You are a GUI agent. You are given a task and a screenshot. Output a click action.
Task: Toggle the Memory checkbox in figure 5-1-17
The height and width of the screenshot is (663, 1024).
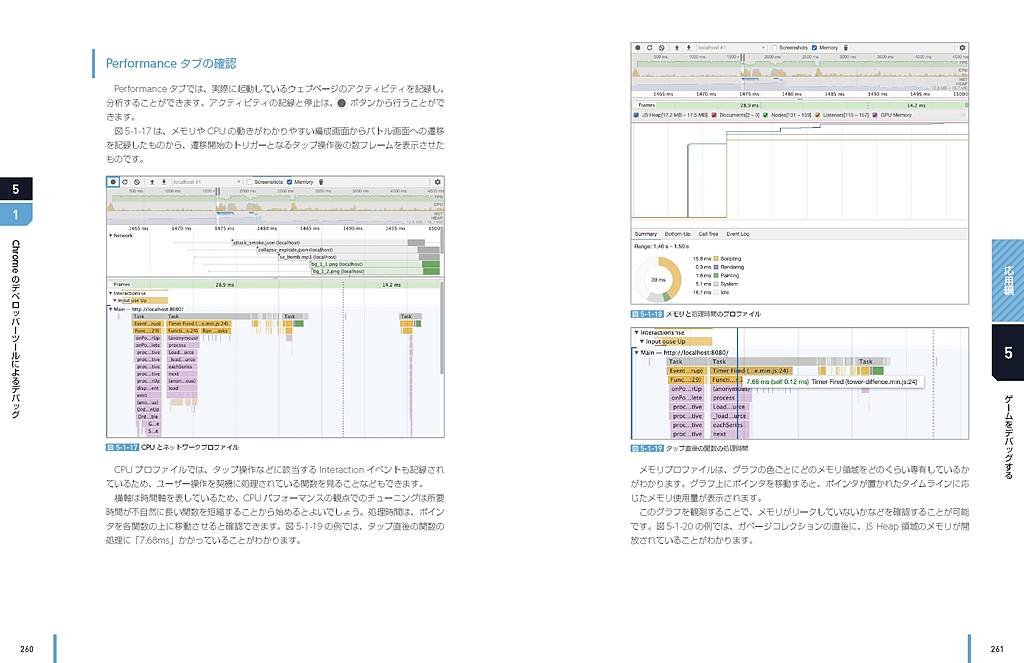(289, 182)
